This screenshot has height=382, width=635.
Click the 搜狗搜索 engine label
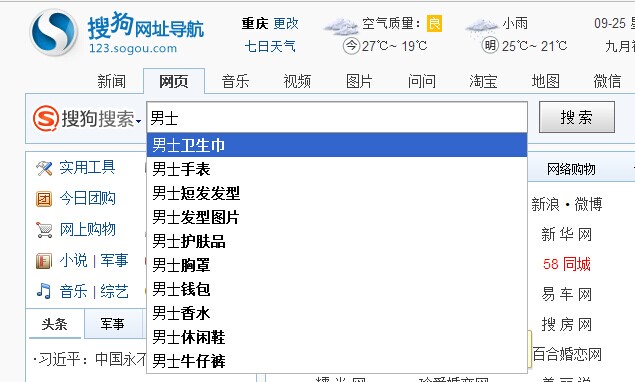[x=98, y=119]
